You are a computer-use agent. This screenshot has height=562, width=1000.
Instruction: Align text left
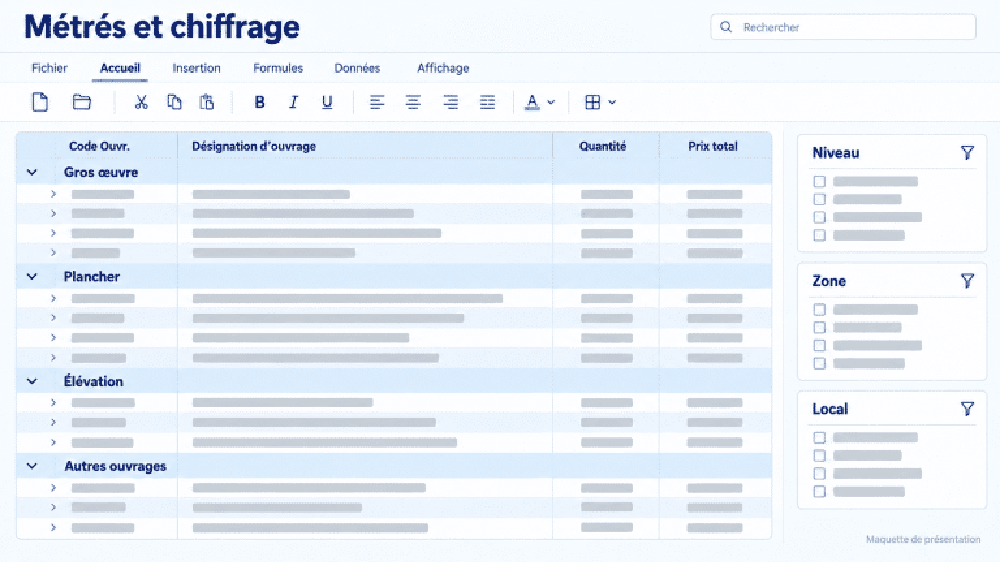click(377, 102)
